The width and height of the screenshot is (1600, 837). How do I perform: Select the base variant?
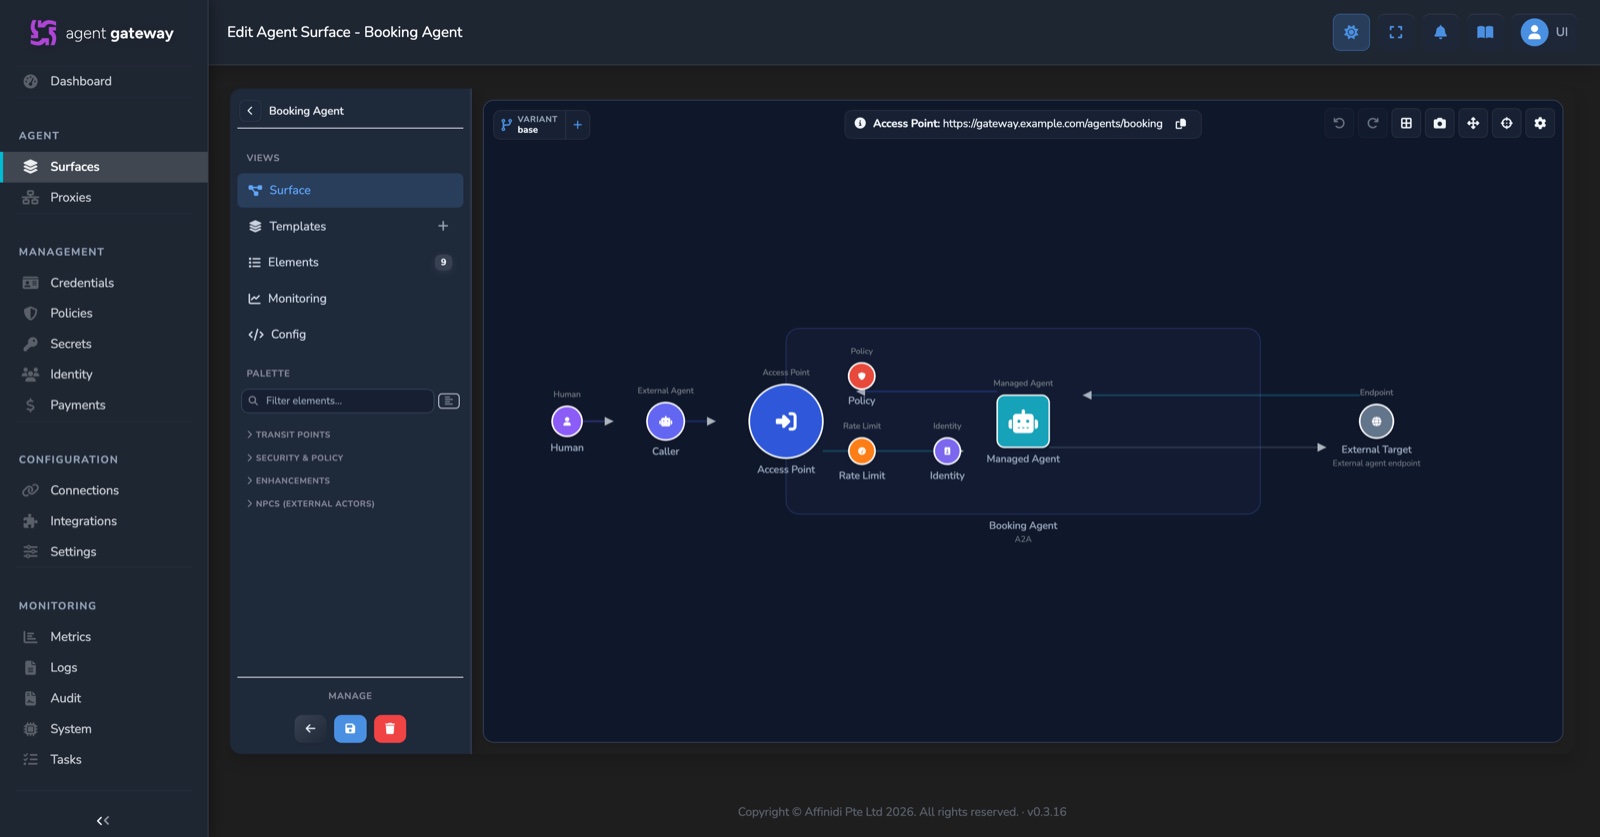[529, 124]
